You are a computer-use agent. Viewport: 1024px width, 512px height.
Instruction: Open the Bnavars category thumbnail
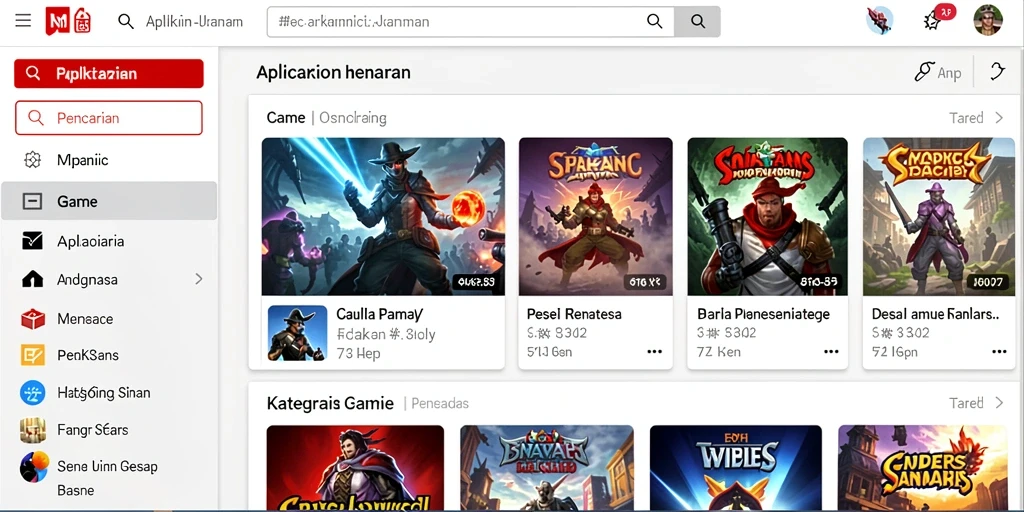547,468
